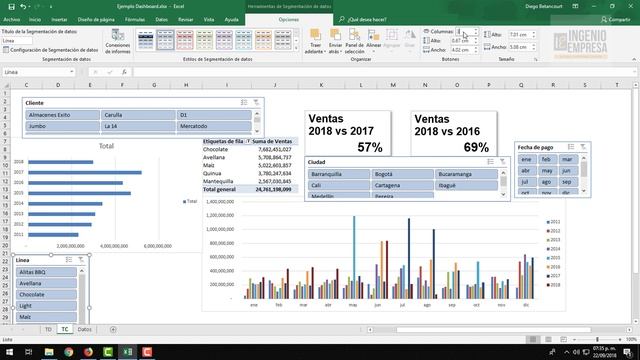Open the Datos ribbon tab
The height and width of the screenshot is (360, 640).
click(161, 20)
